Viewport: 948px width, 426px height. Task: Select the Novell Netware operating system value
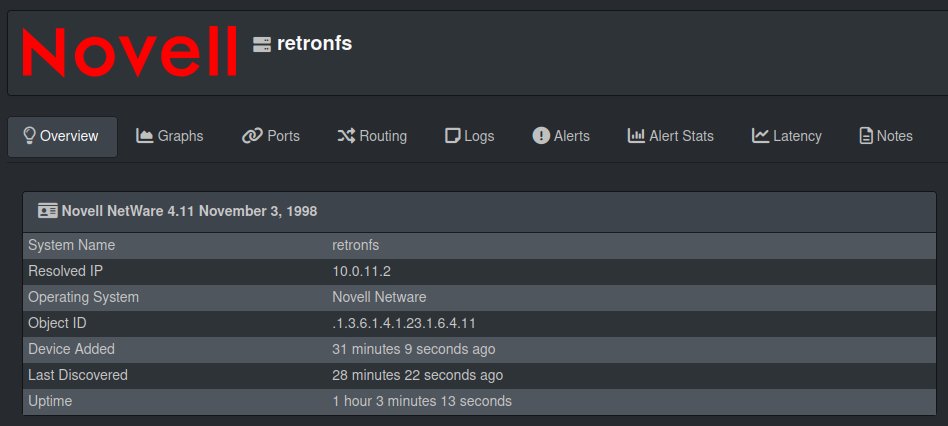pyautogui.click(x=379, y=297)
